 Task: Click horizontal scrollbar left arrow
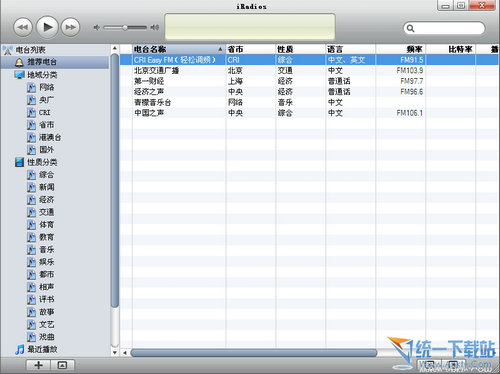click(125, 353)
